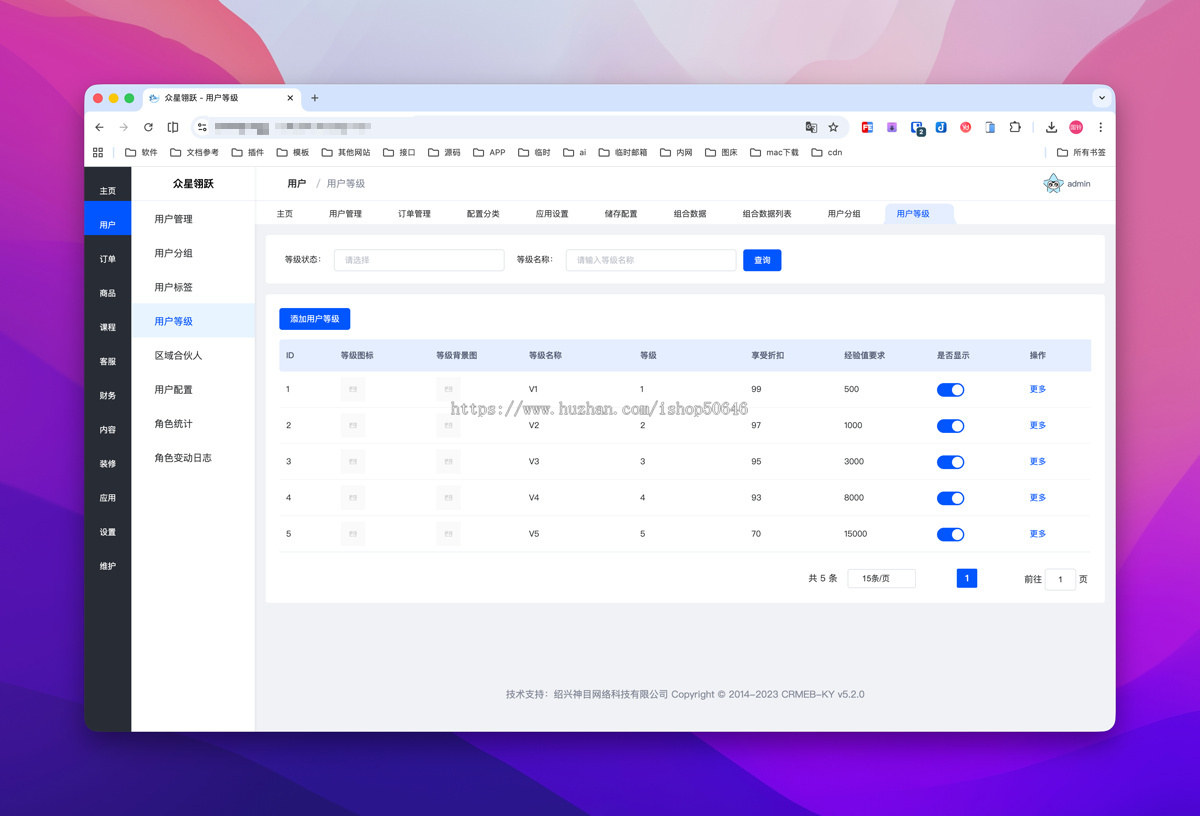This screenshot has height=816, width=1200.
Task: Open 更多 actions for V3 row
Action: point(1038,461)
